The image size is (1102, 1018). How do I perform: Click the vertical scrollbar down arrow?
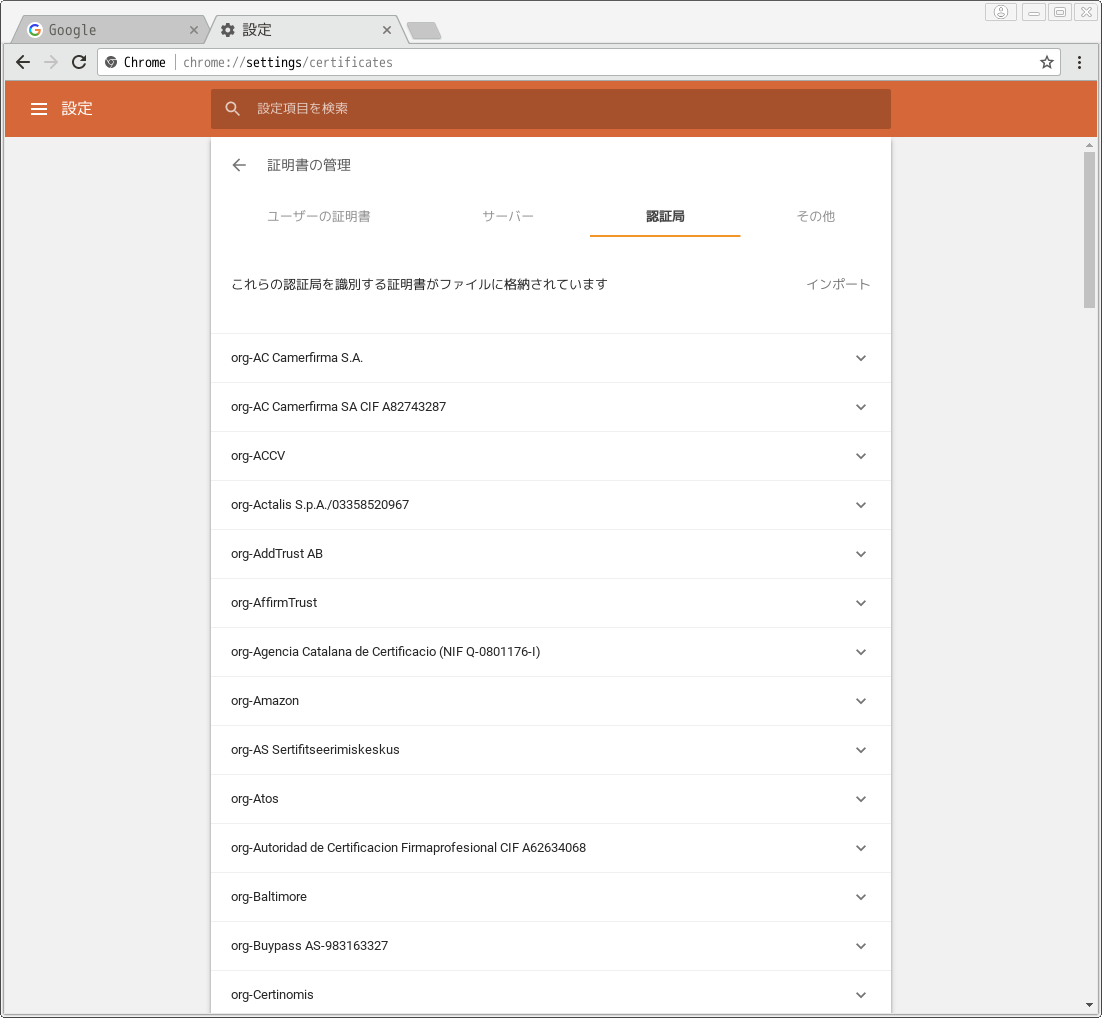(x=1089, y=1004)
